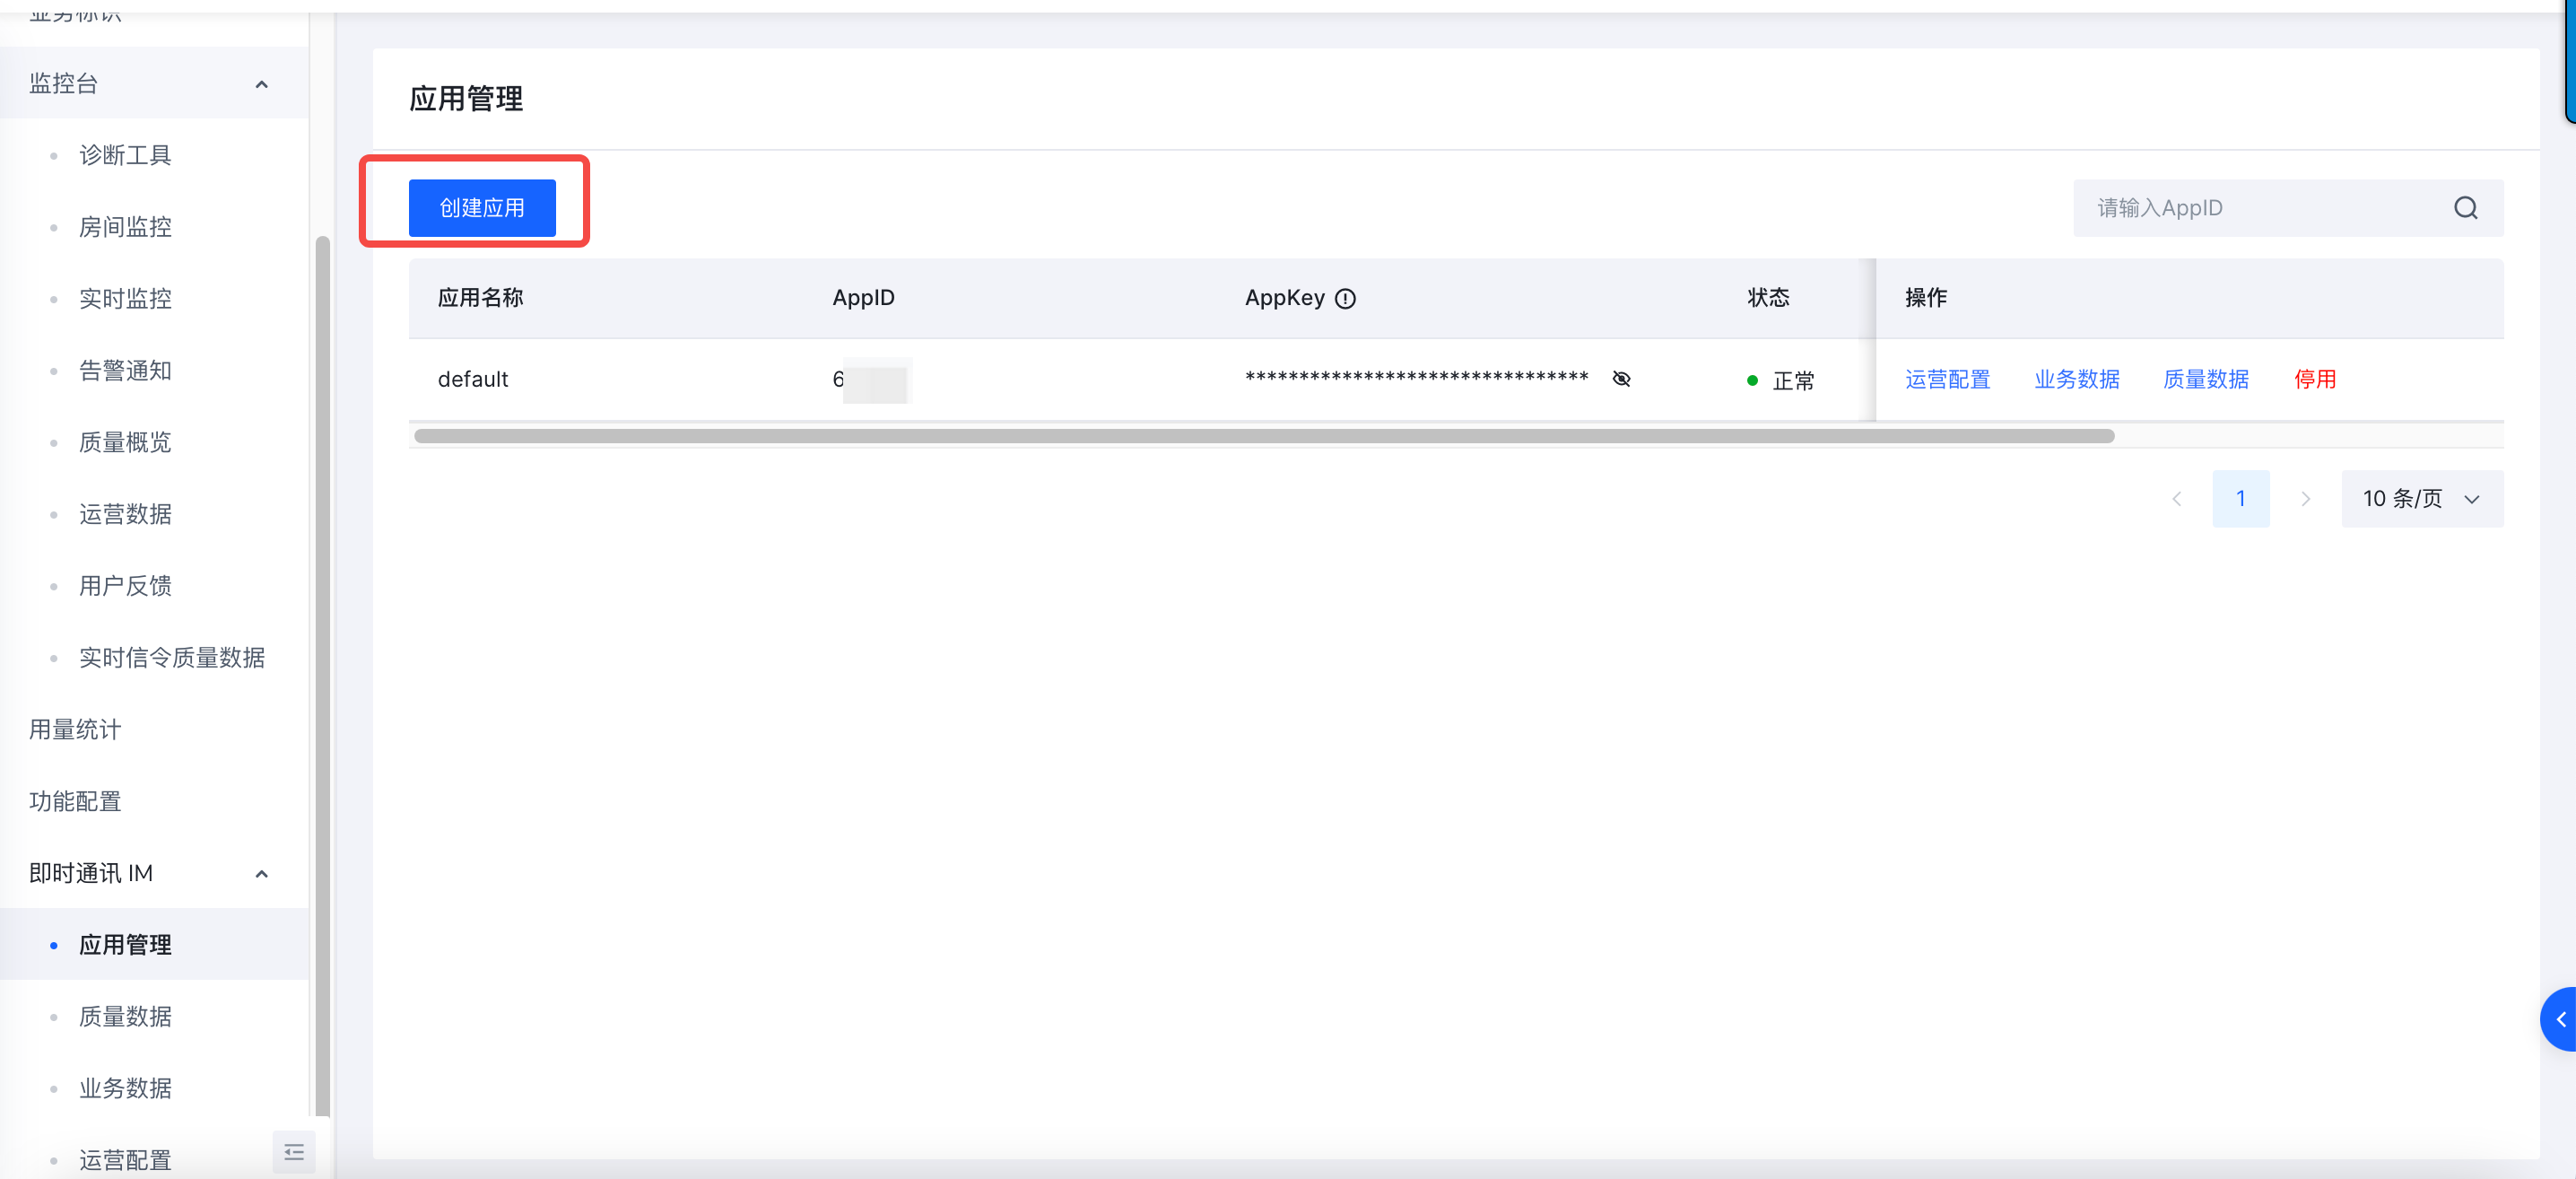Open 实时信令质量数据 in sidebar

click(172, 658)
